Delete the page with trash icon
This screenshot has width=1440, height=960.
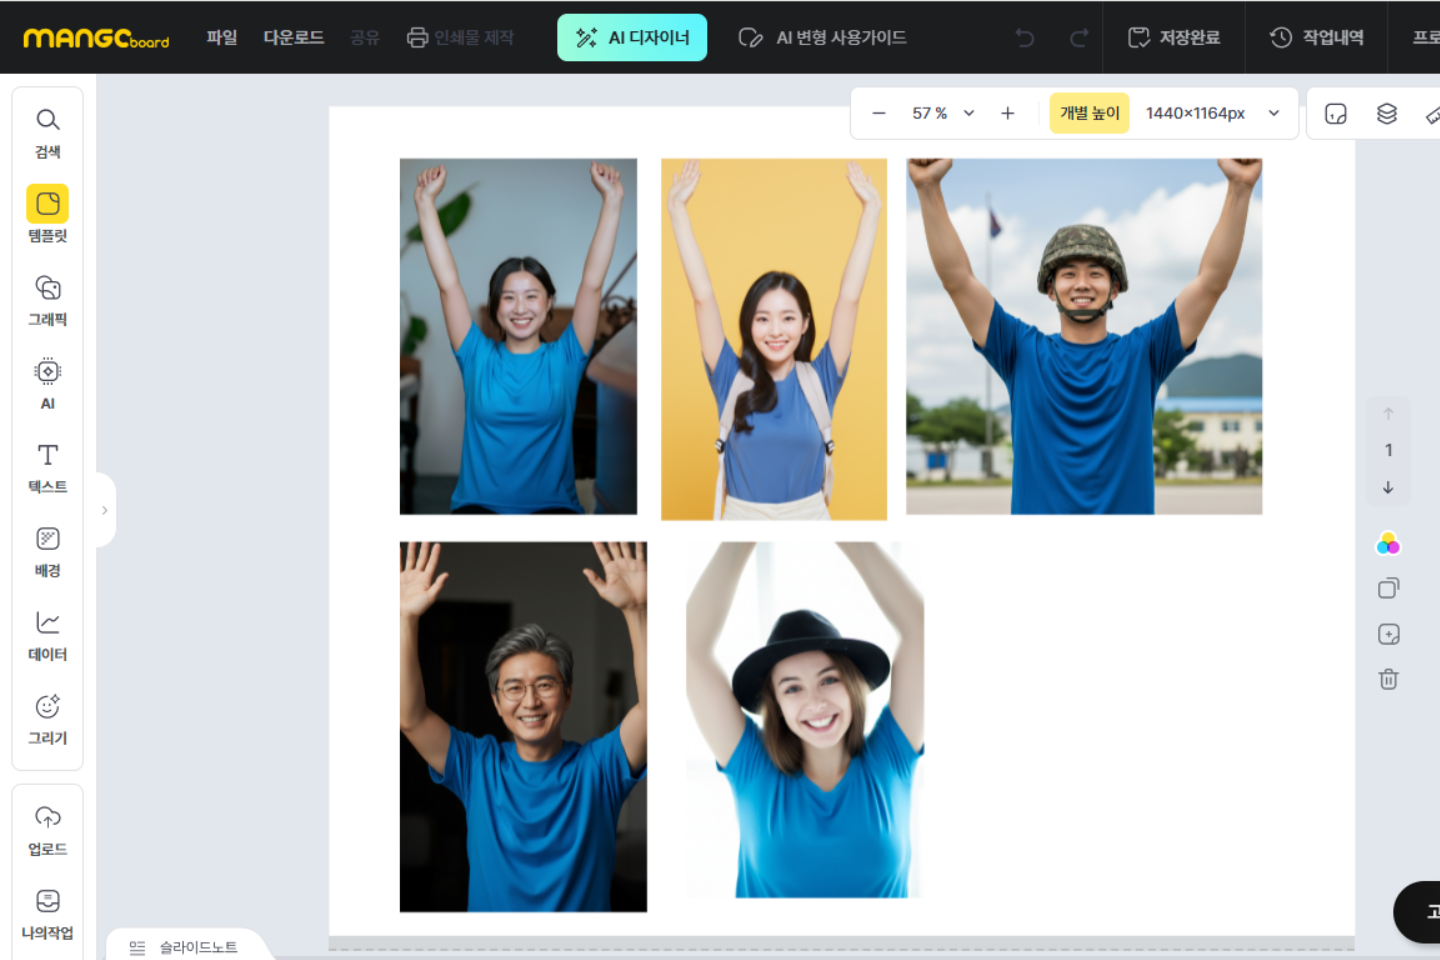[1388, 680]
